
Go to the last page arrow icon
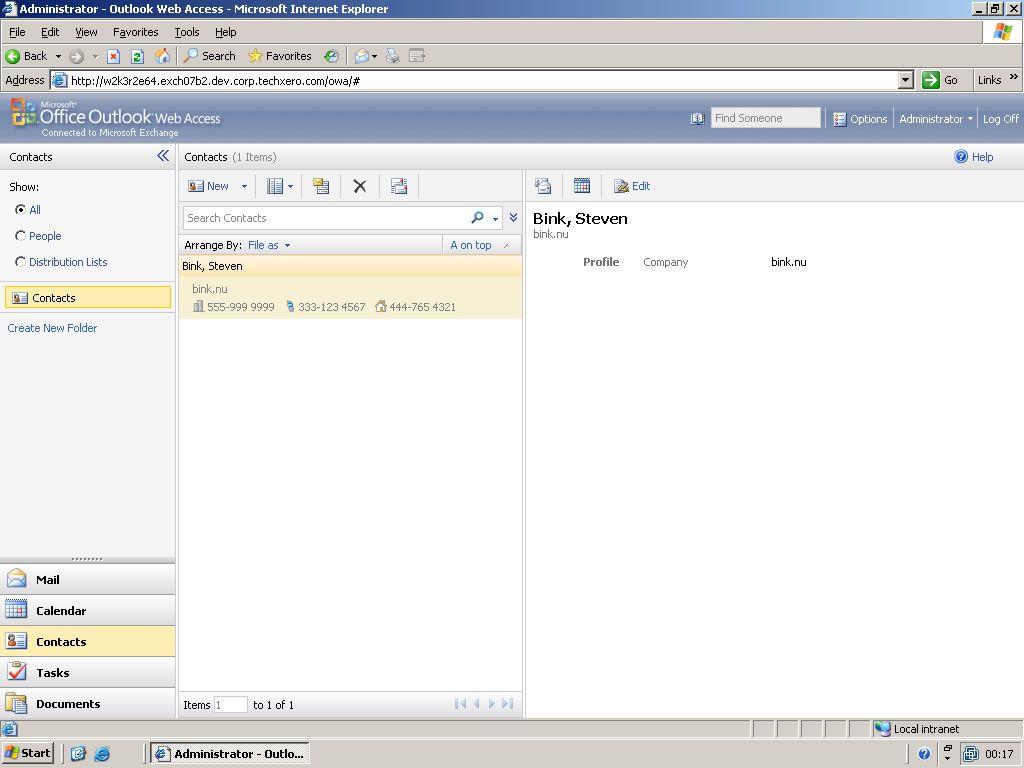[508, 705]
